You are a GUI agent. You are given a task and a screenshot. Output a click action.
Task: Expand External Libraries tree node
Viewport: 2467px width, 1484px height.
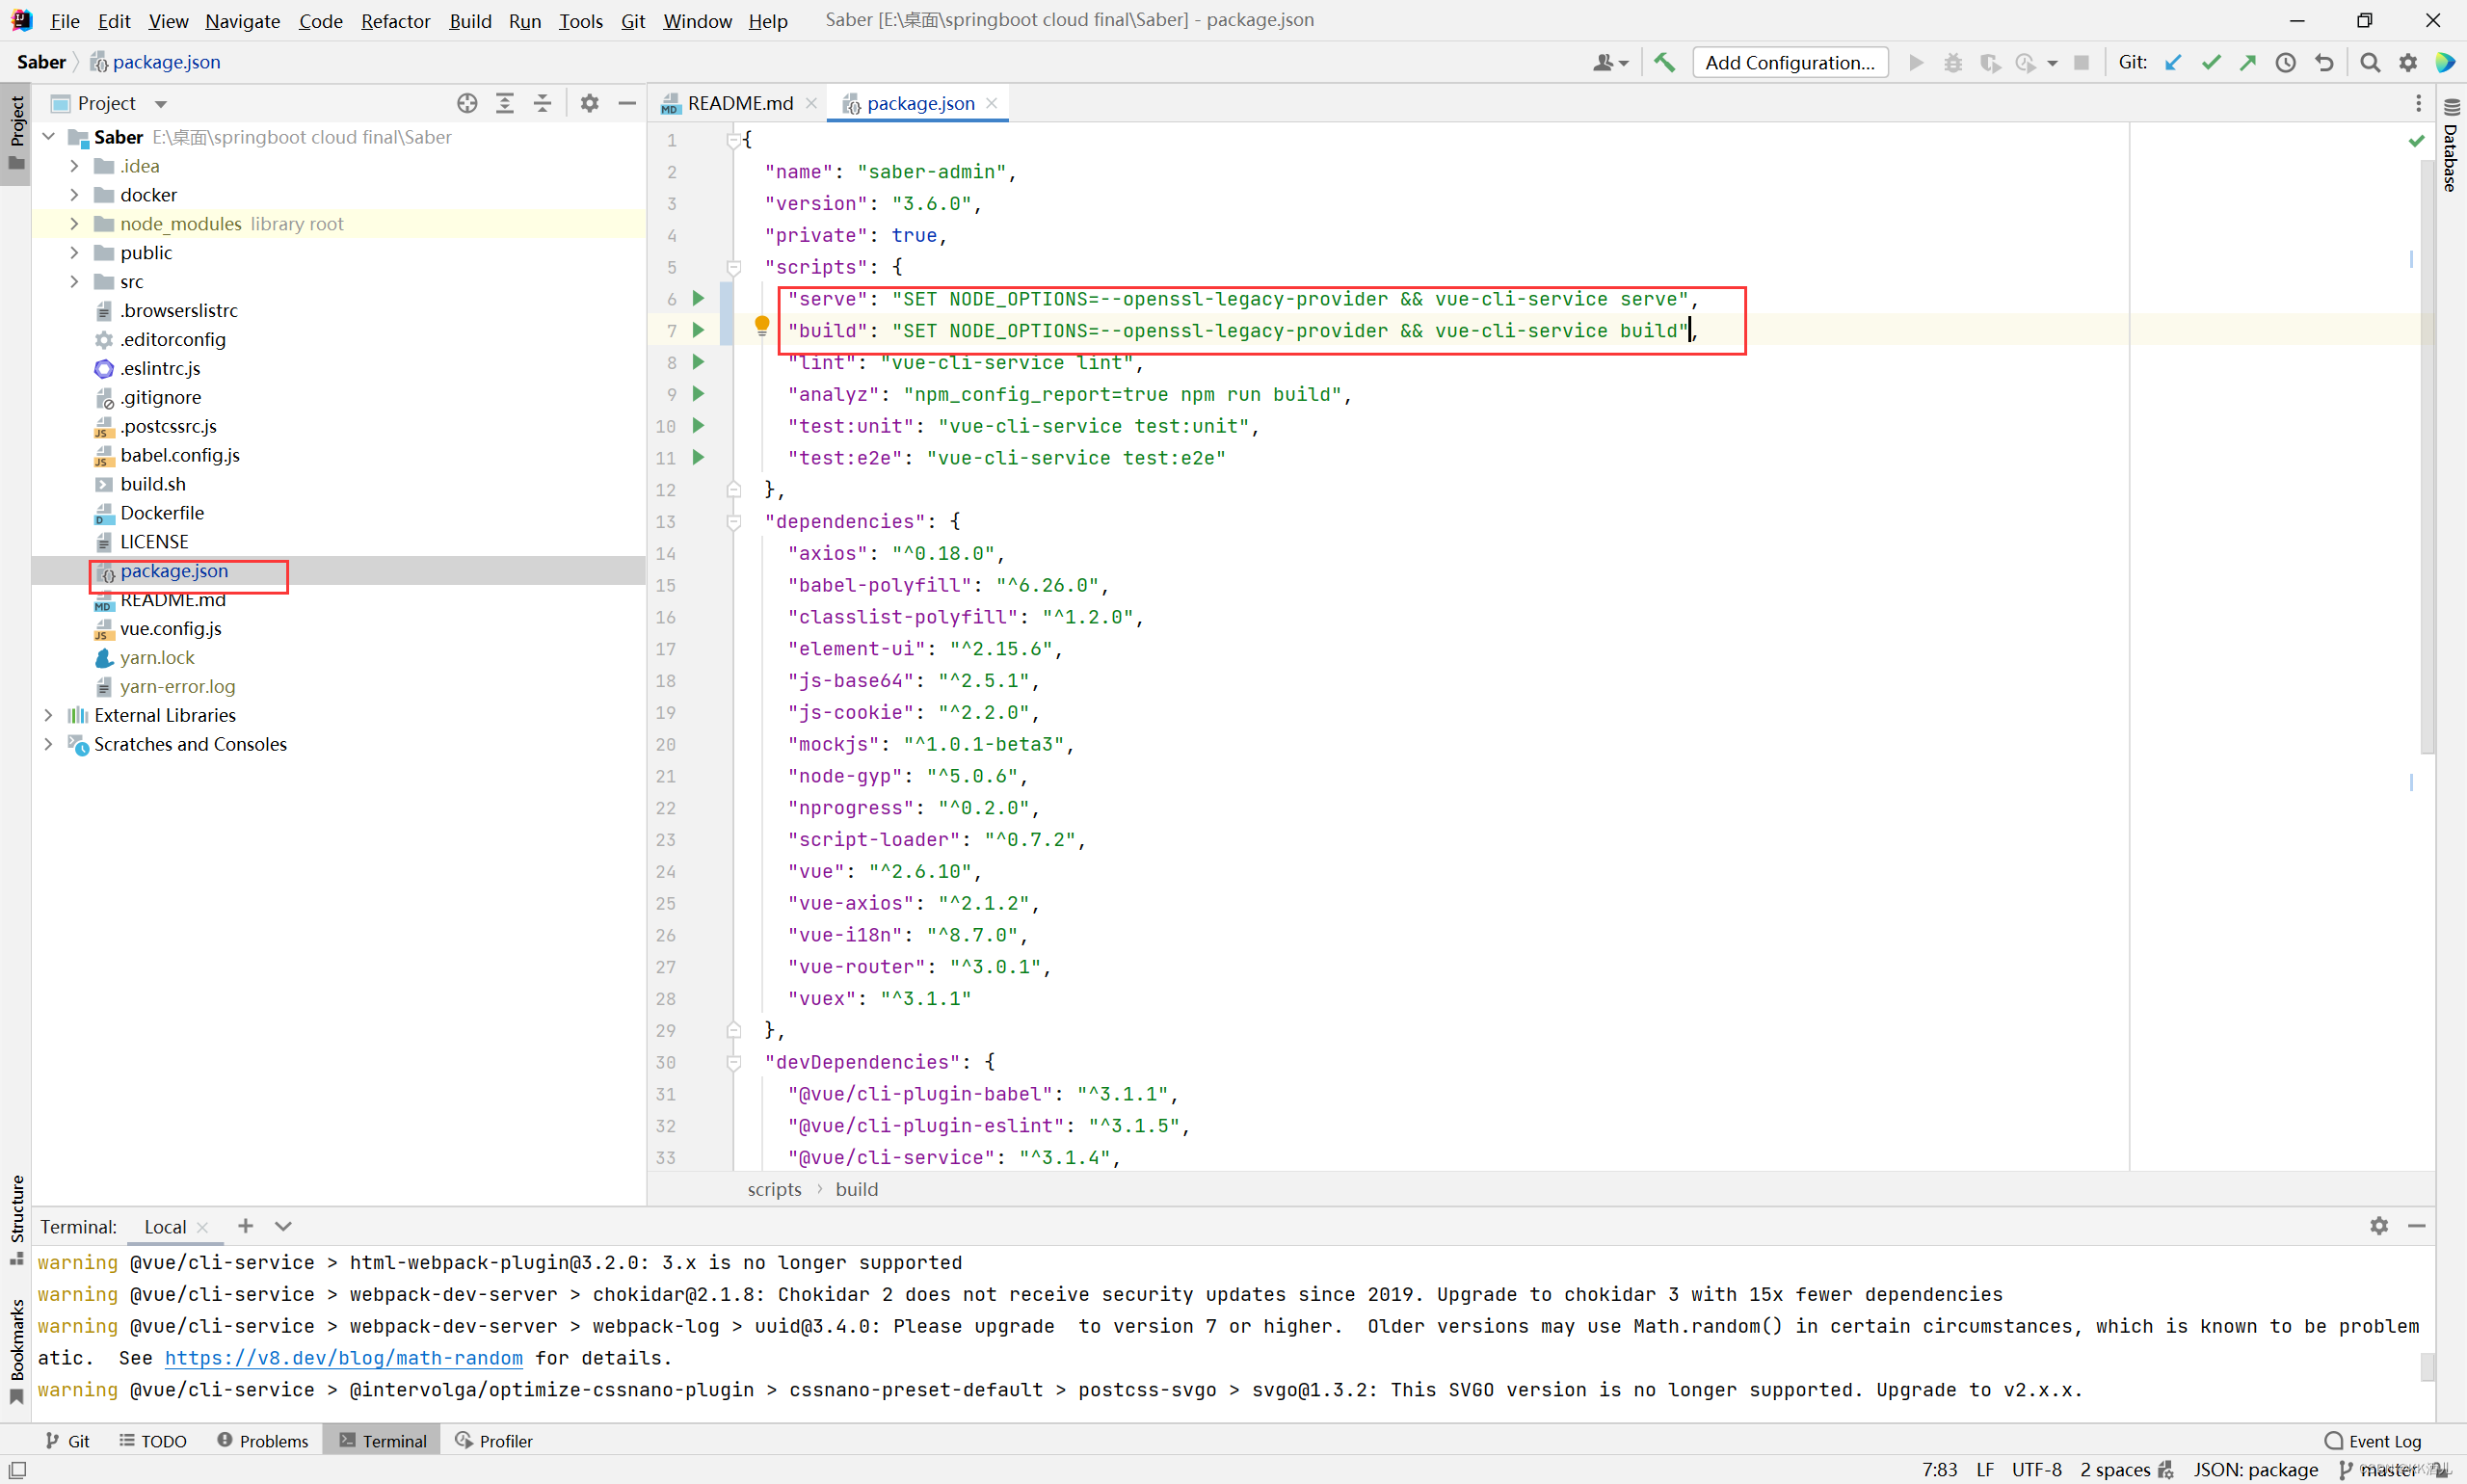click(49, 715)
